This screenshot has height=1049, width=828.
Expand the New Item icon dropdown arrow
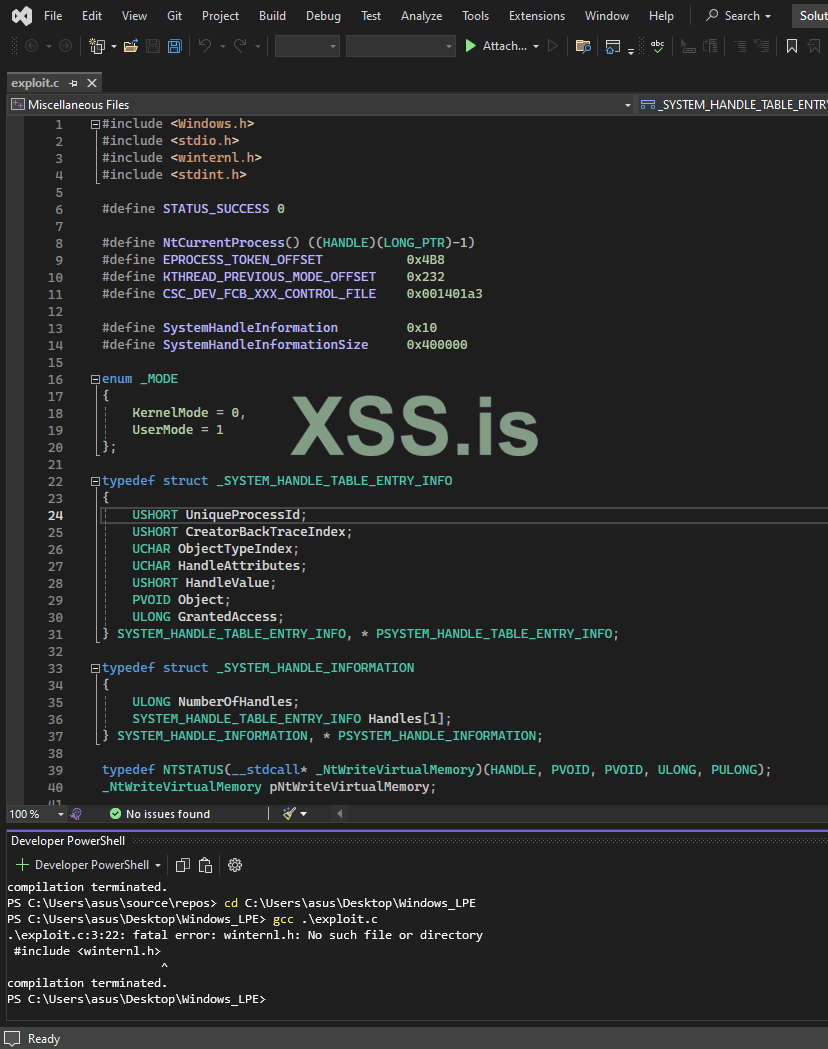tap(114, 46)
